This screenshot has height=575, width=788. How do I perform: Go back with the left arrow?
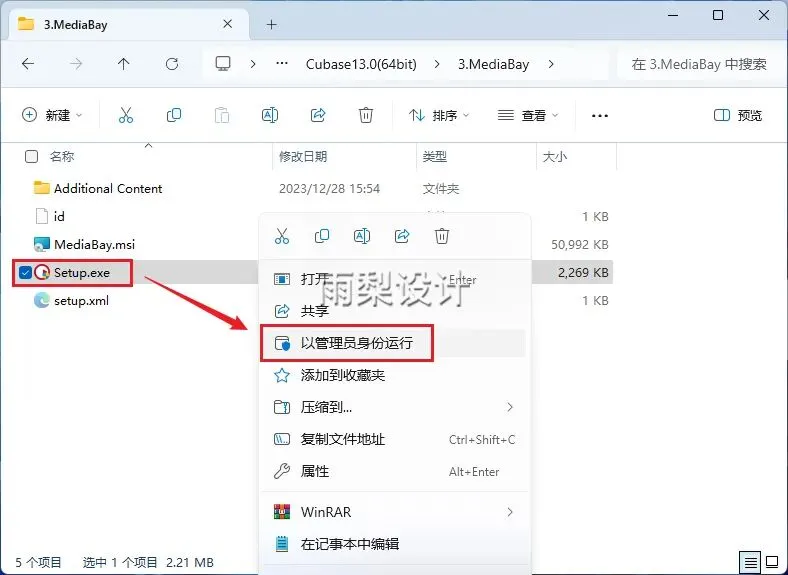pyautogui.click(x=28, y=64)
